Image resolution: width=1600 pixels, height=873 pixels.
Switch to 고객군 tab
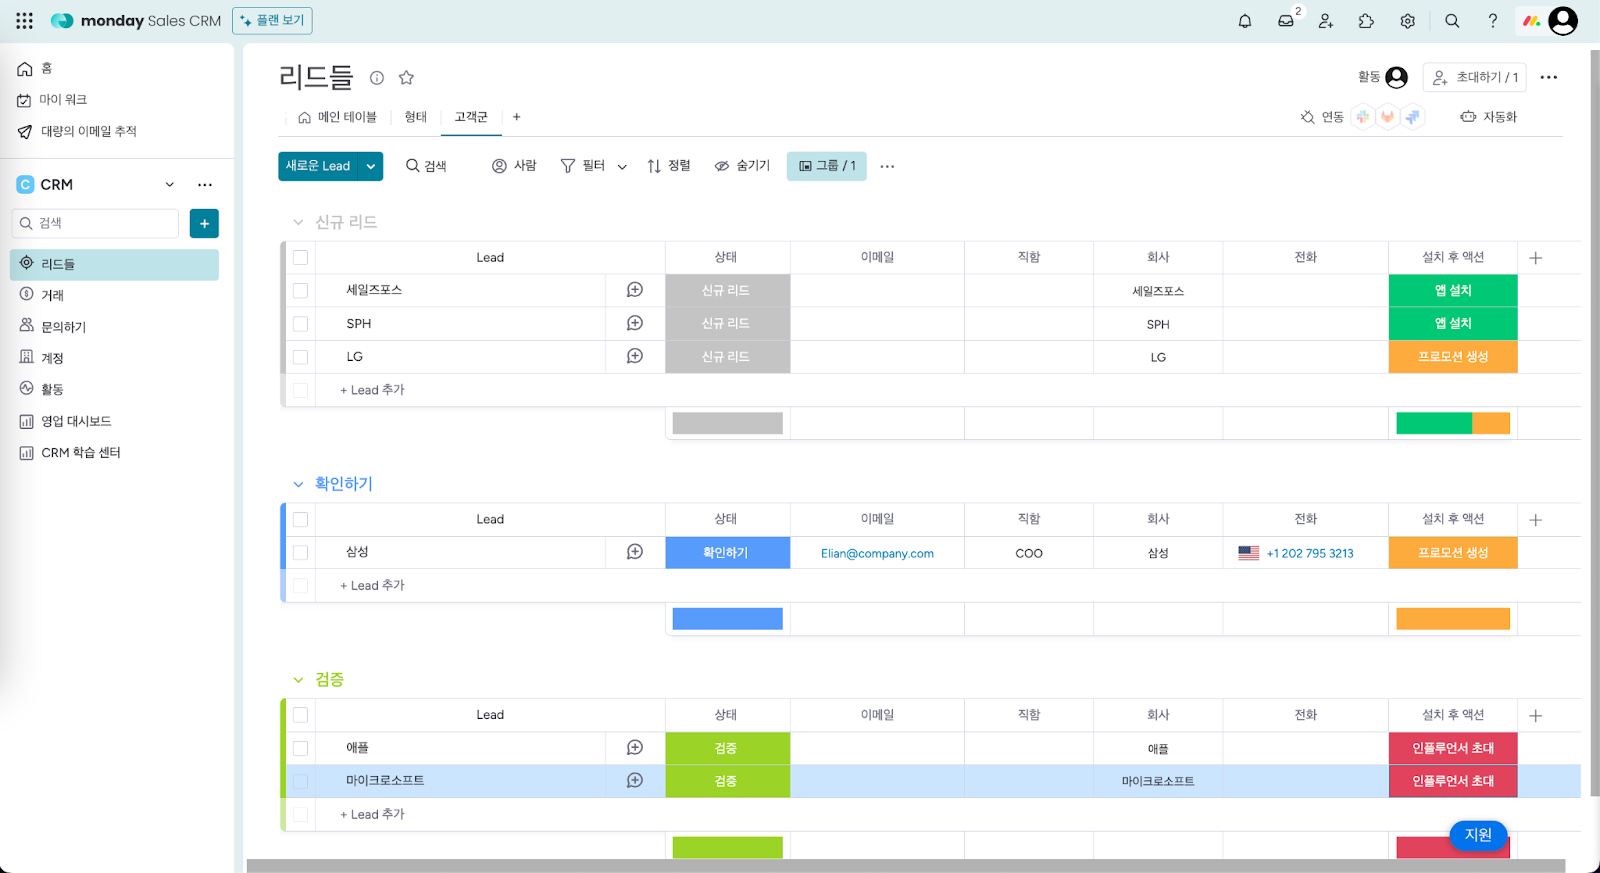tap(471, 117)
